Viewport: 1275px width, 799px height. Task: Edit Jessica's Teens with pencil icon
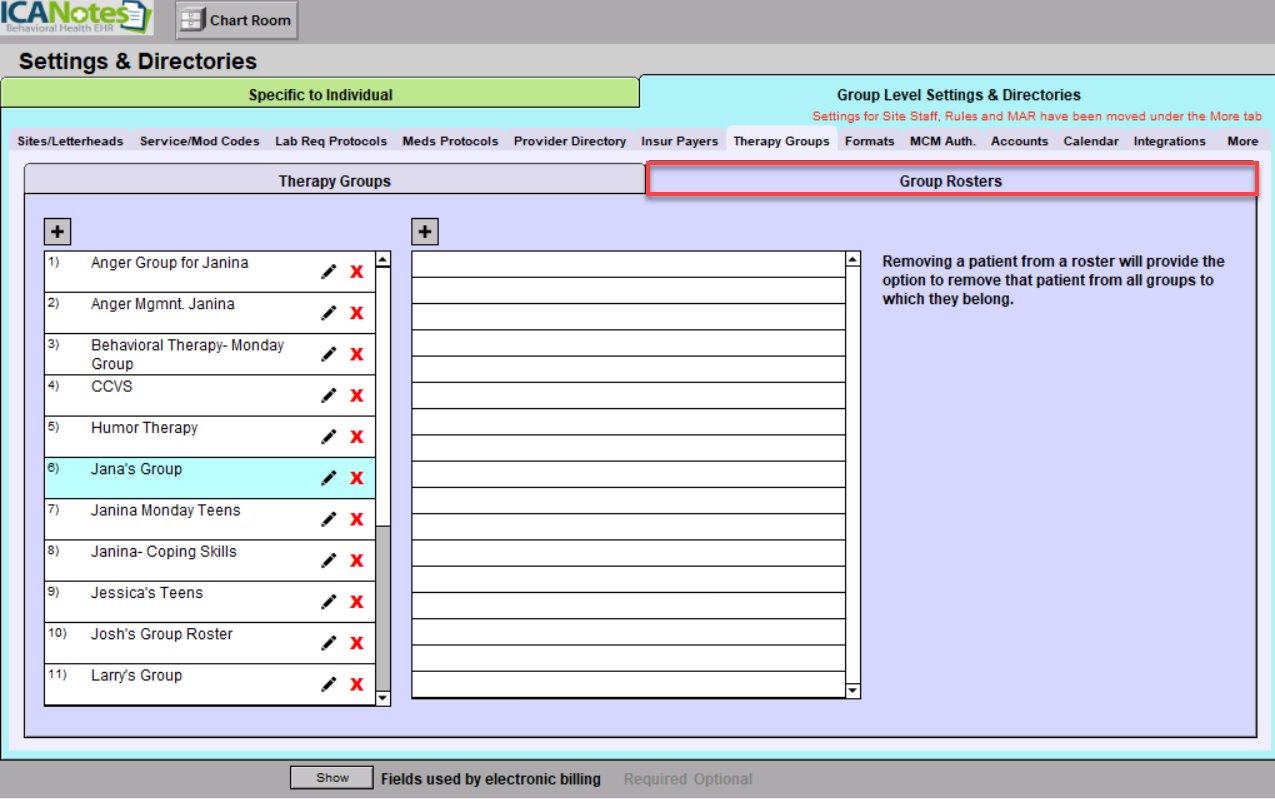coord(328,602)
